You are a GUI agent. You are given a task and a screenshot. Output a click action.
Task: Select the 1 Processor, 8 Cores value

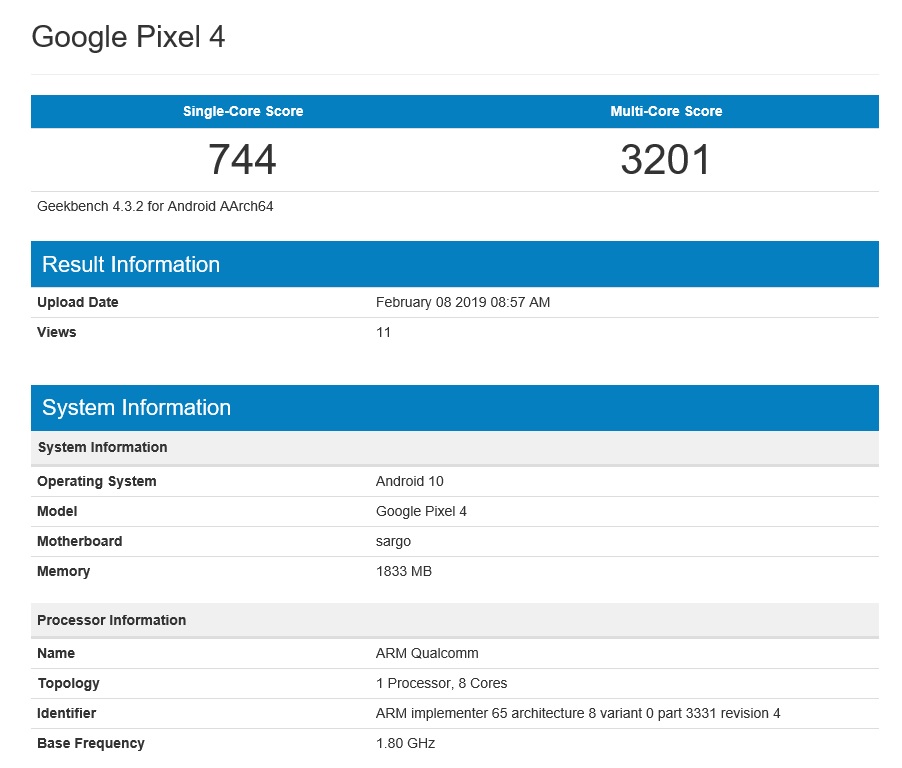click(x=441, y=683)
